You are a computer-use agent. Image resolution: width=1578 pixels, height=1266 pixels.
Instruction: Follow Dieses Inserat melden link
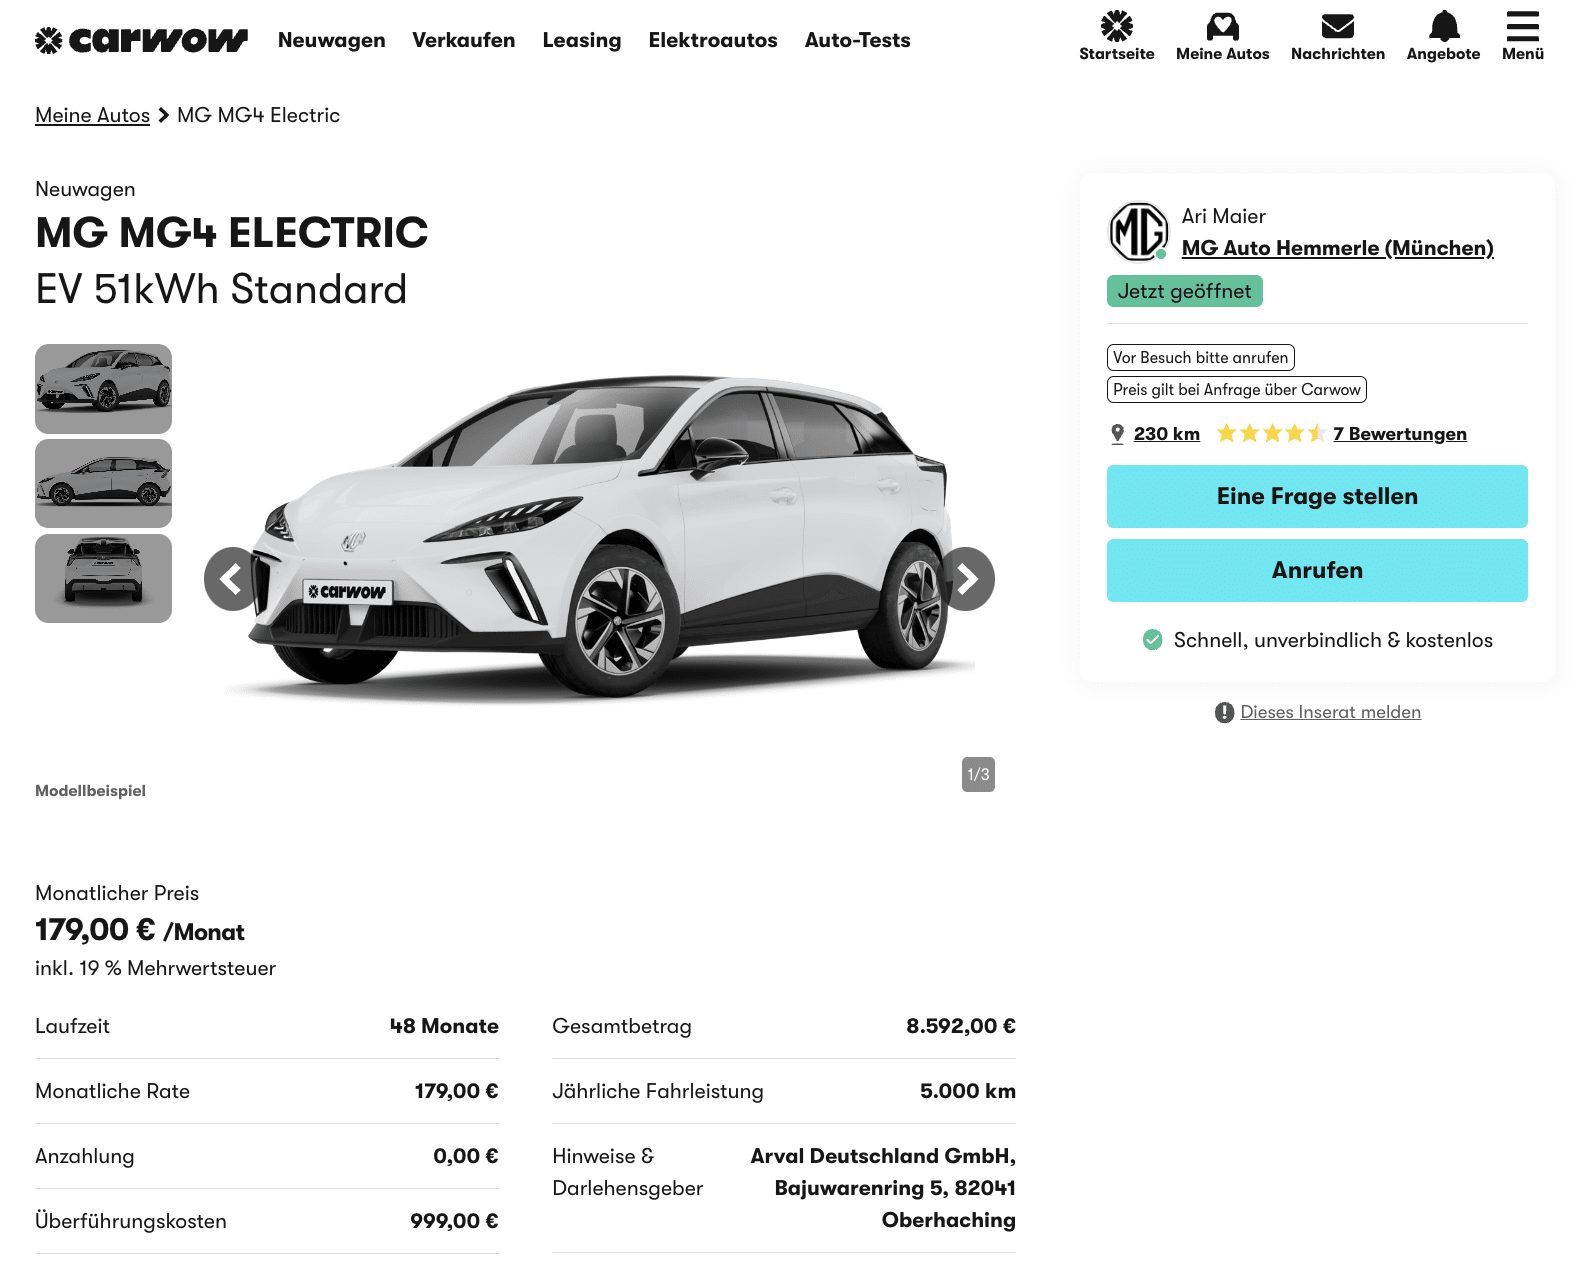tap(1331, 712)
